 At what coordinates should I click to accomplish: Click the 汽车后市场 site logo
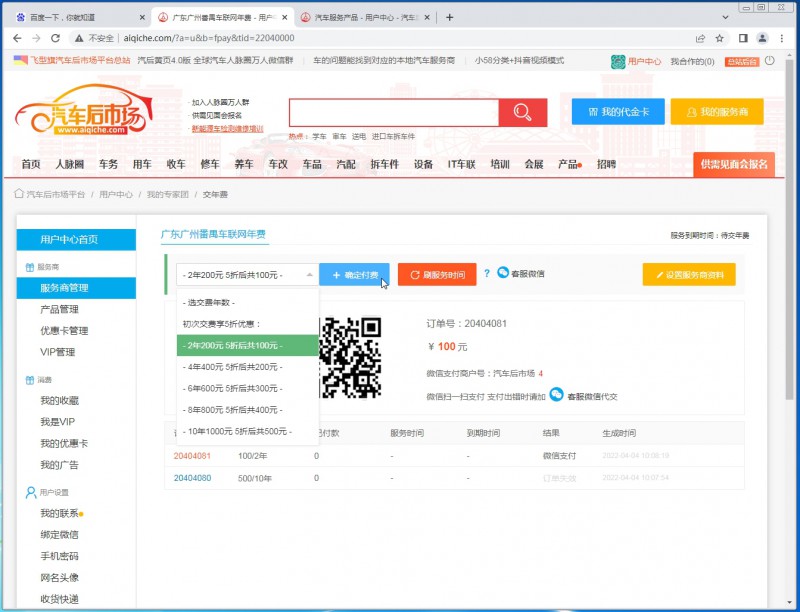[84, 110]
